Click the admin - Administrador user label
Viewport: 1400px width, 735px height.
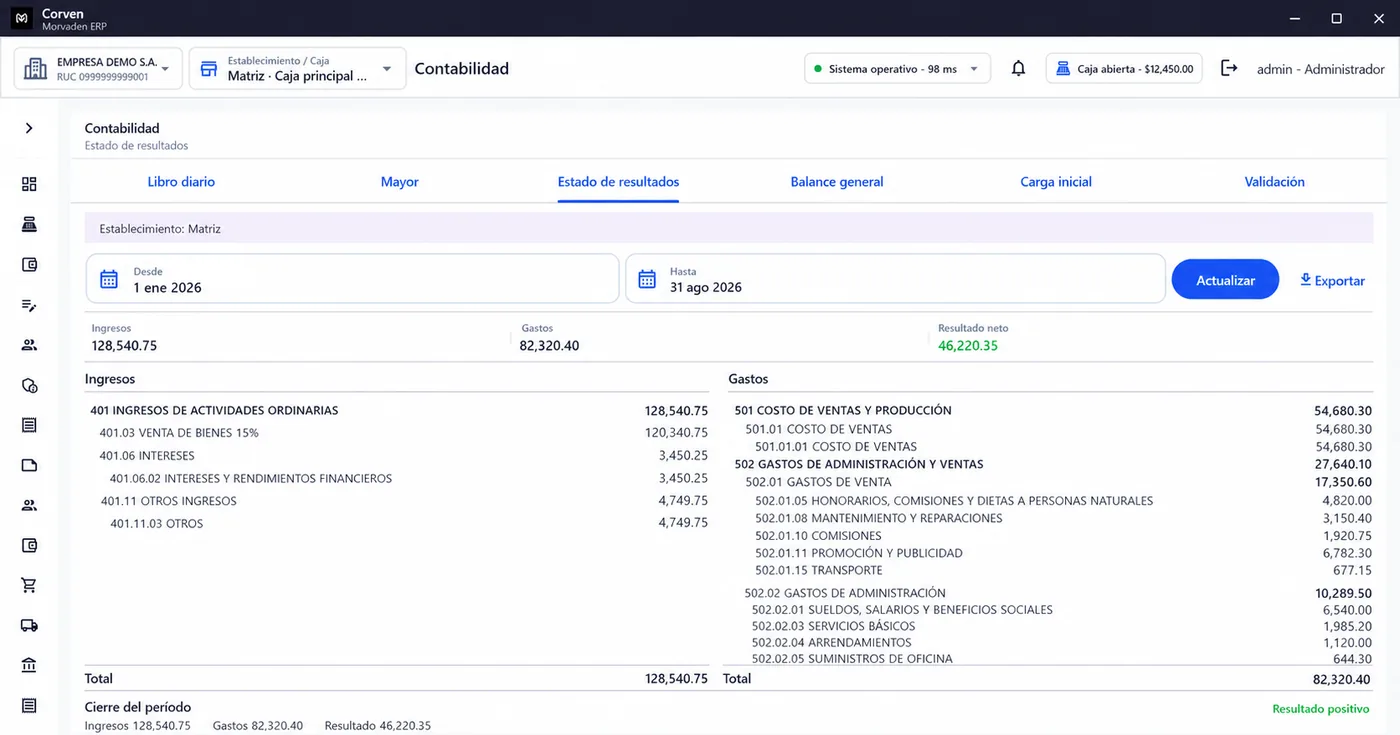point(1321,69)
